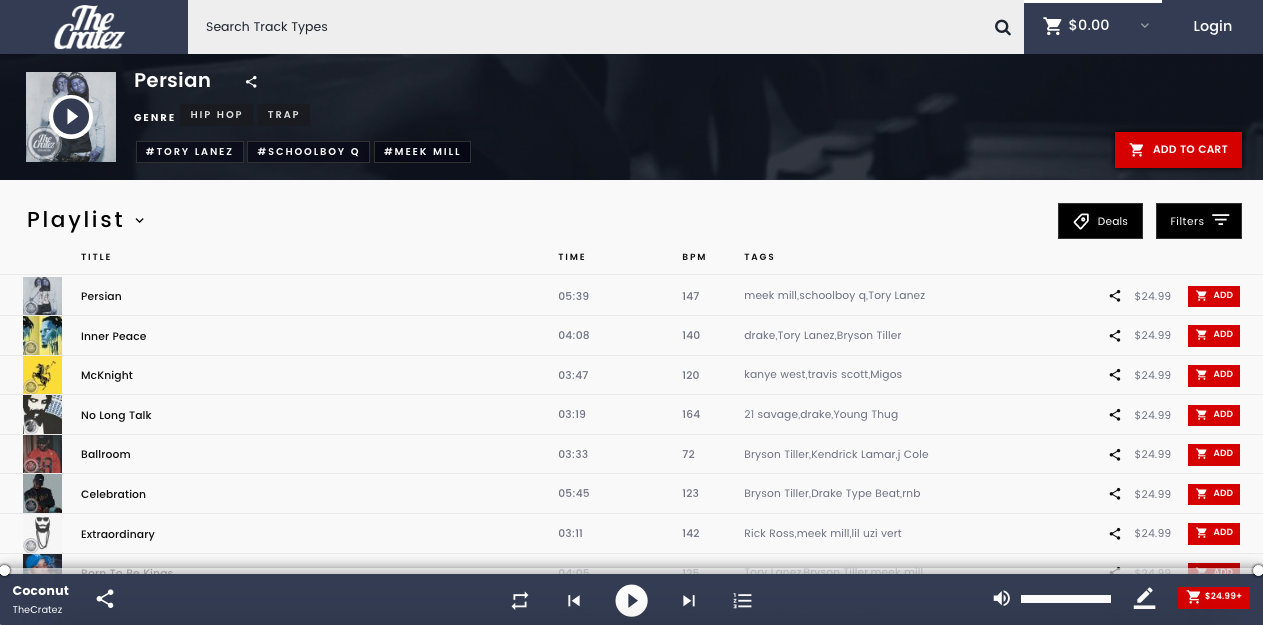Screen dimensions: 1263x625
Task: Click the No Long Talk title
Action: 116,415
